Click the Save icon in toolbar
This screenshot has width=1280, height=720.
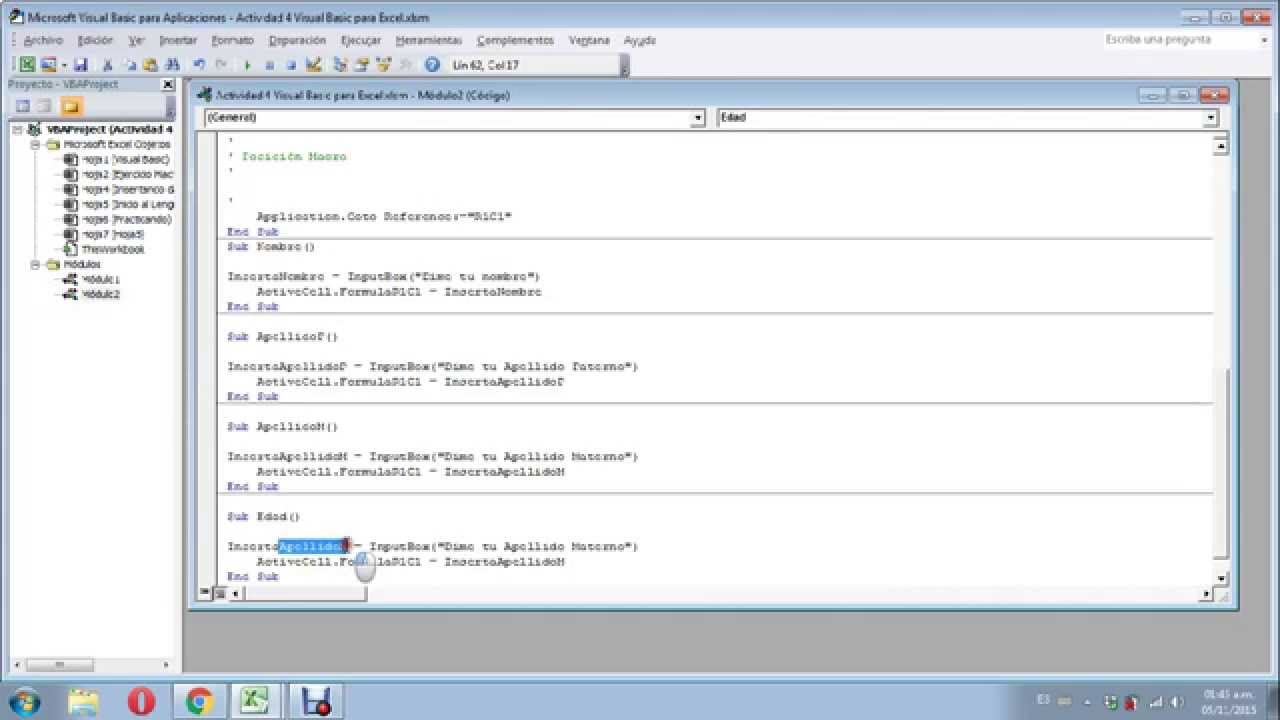81,65
